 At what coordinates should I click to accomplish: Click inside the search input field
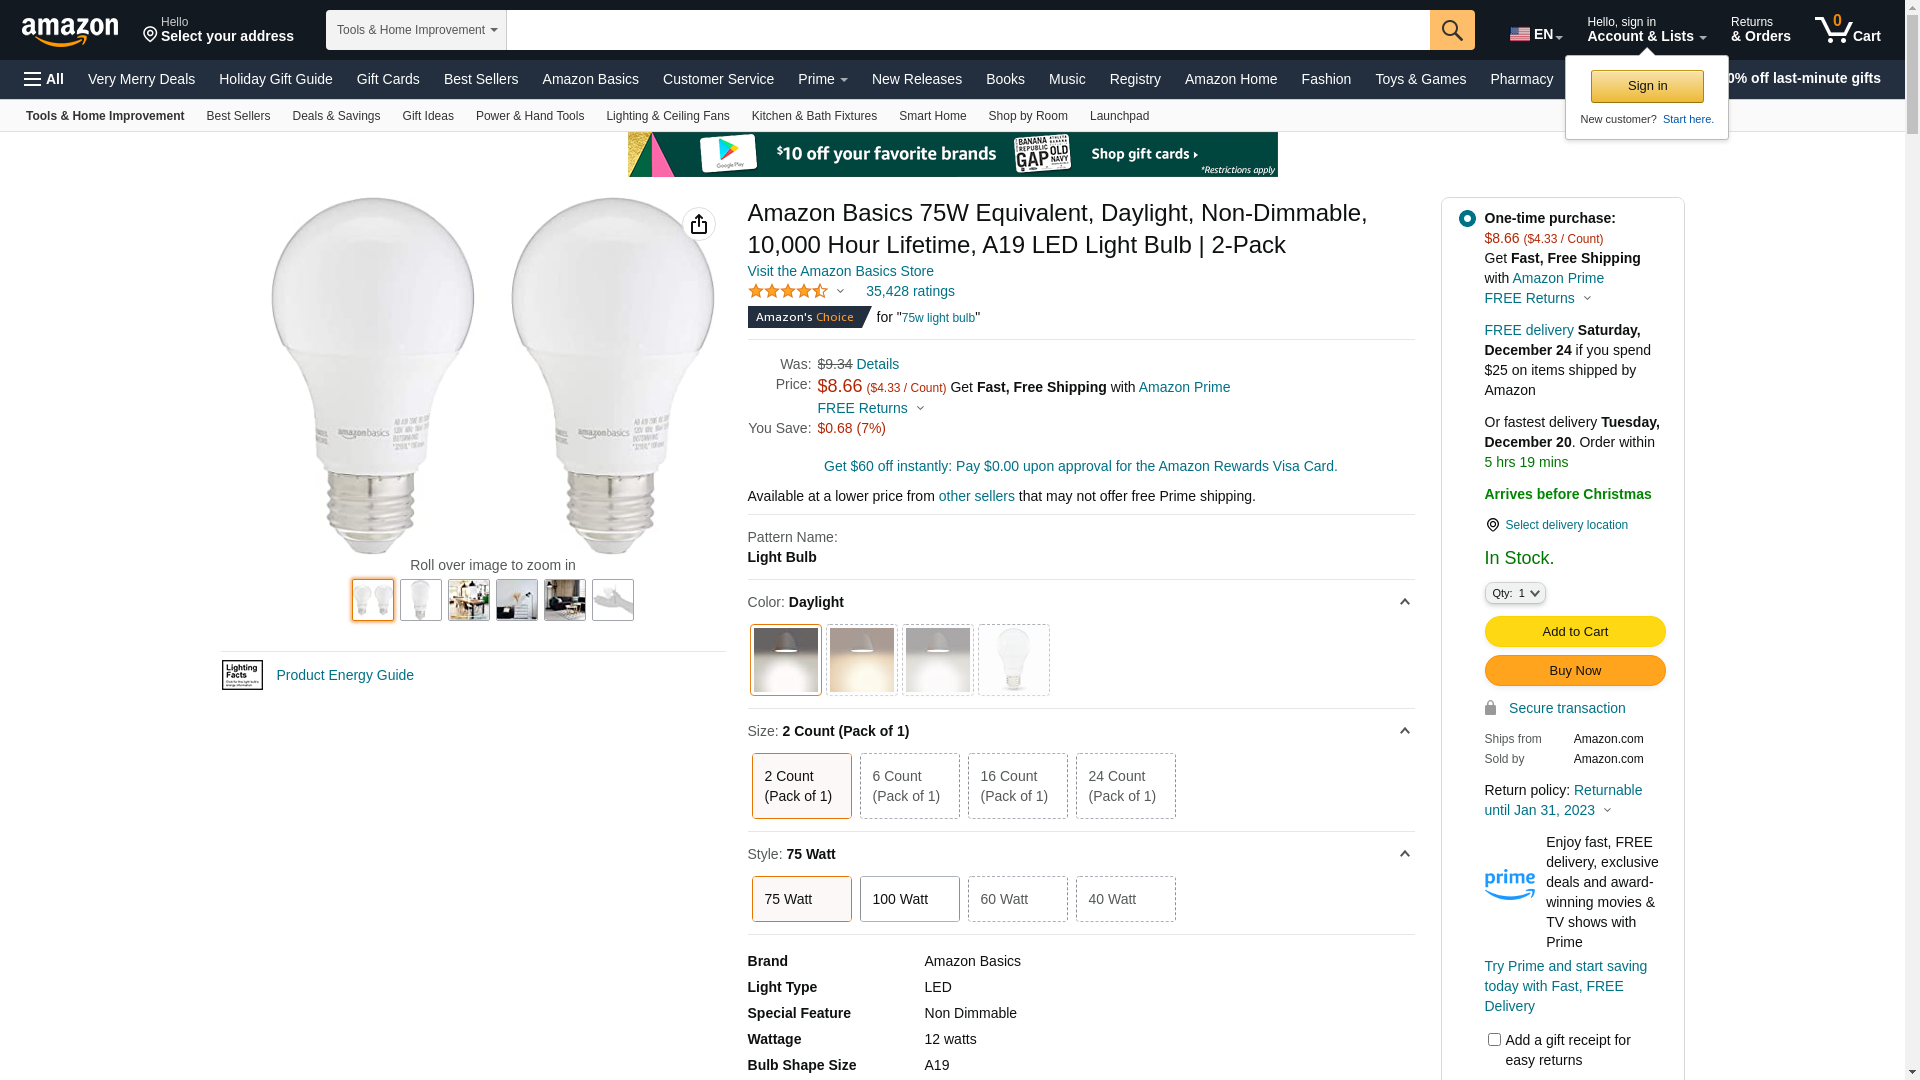tap(968, 30)
